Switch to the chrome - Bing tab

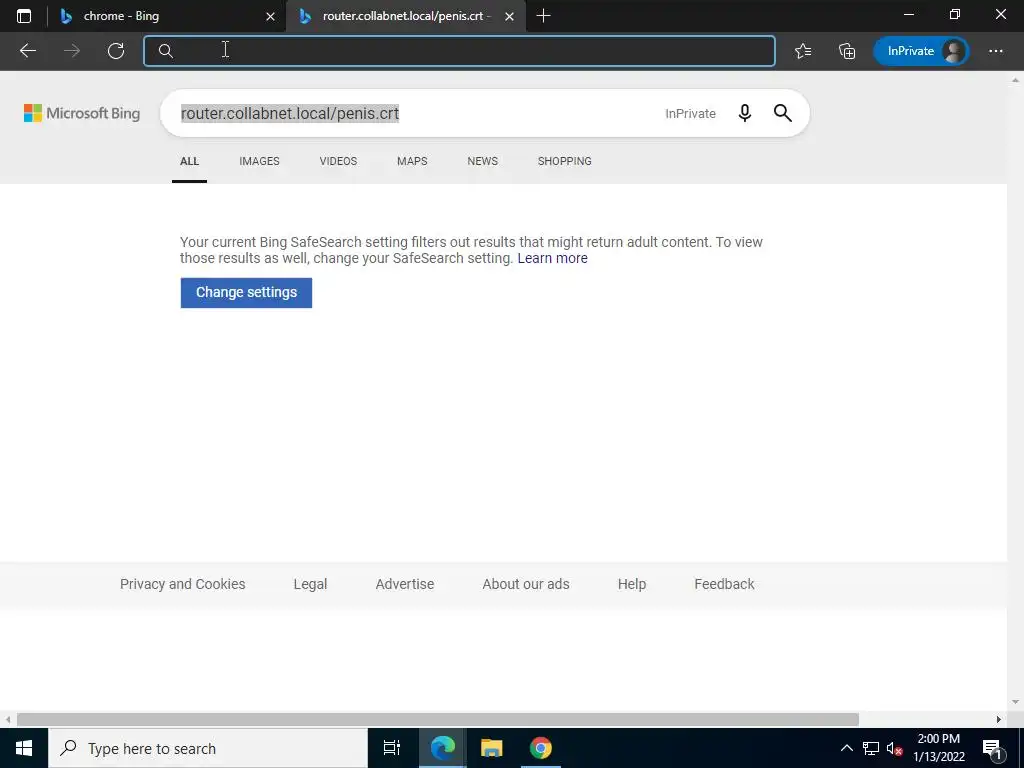[x=167, y=16]
